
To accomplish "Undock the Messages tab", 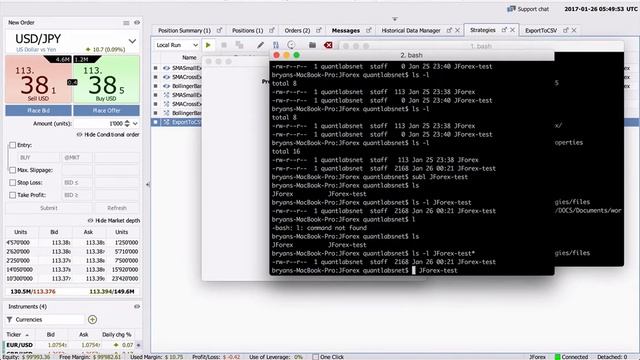I will 369,30.
